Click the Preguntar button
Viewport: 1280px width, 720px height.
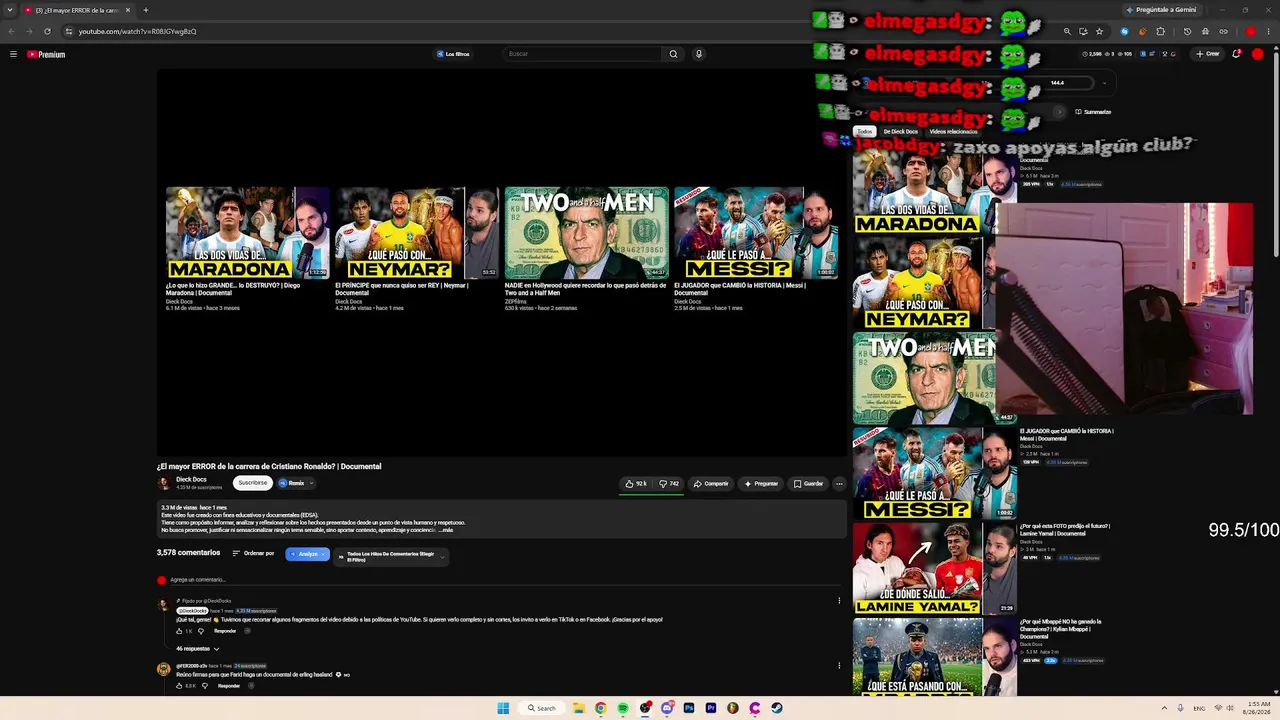(x=761, y=484)
